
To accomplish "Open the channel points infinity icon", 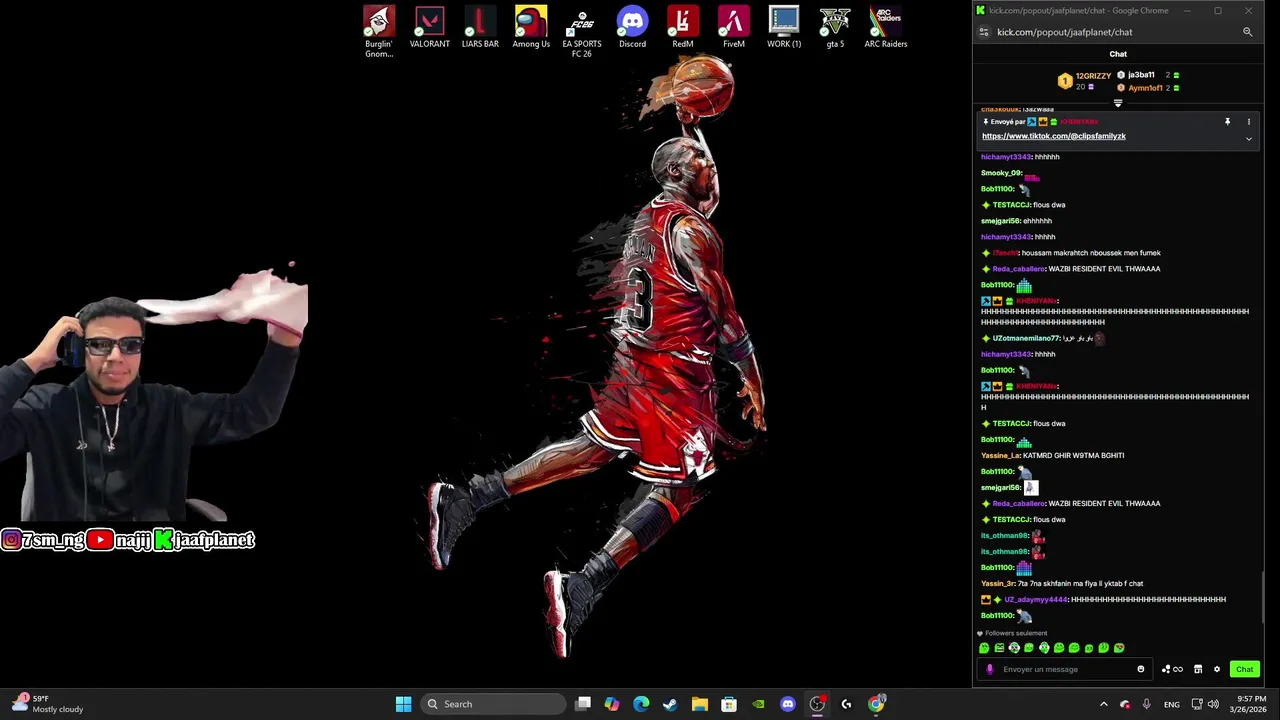I will 1172,669.
